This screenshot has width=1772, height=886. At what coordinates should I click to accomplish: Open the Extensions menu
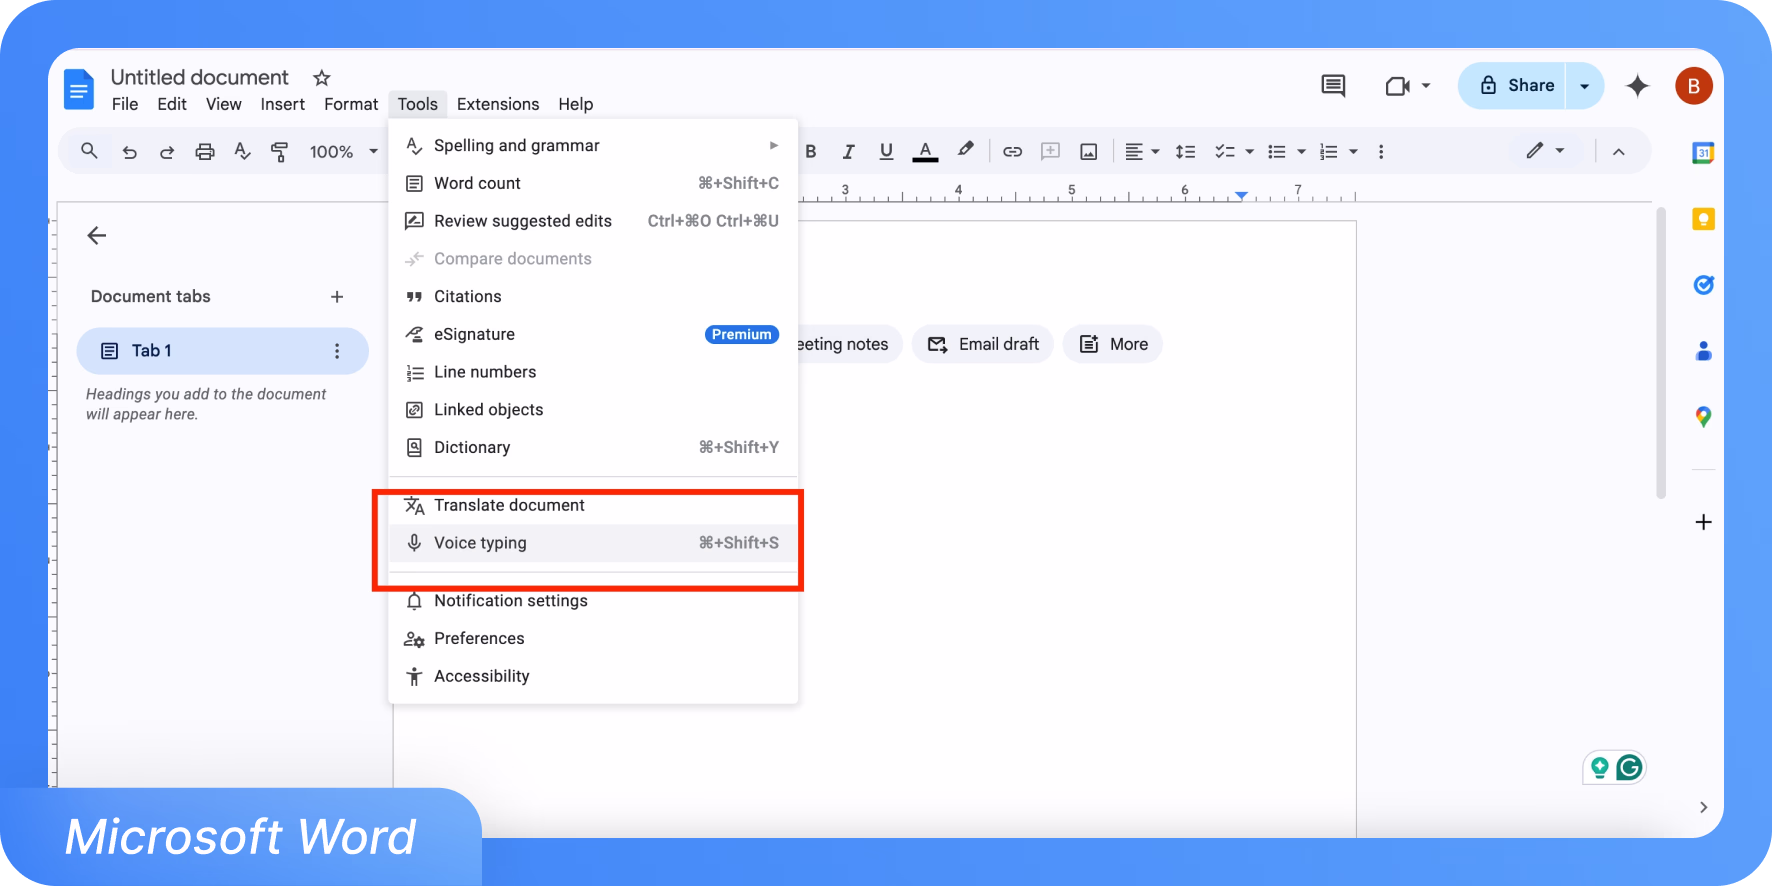pyautogui.click(x=498, y=104)
